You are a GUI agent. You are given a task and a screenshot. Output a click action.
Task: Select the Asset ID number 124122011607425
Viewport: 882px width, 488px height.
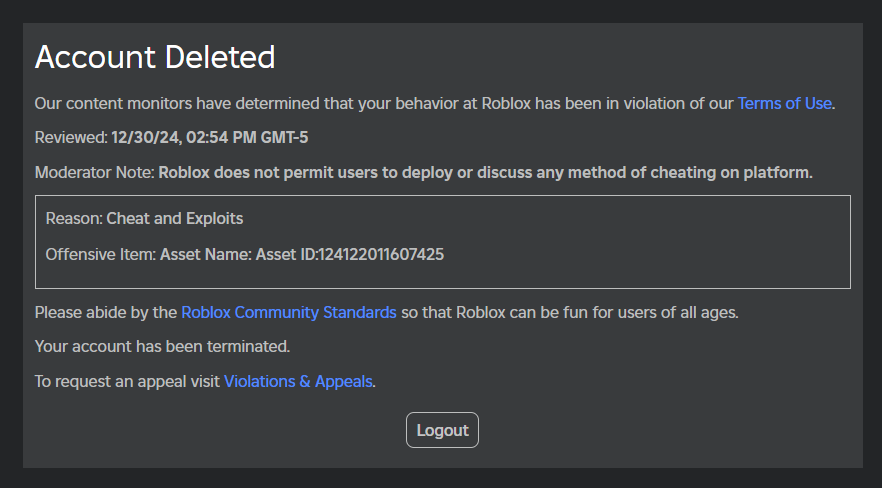pos(380,254)
